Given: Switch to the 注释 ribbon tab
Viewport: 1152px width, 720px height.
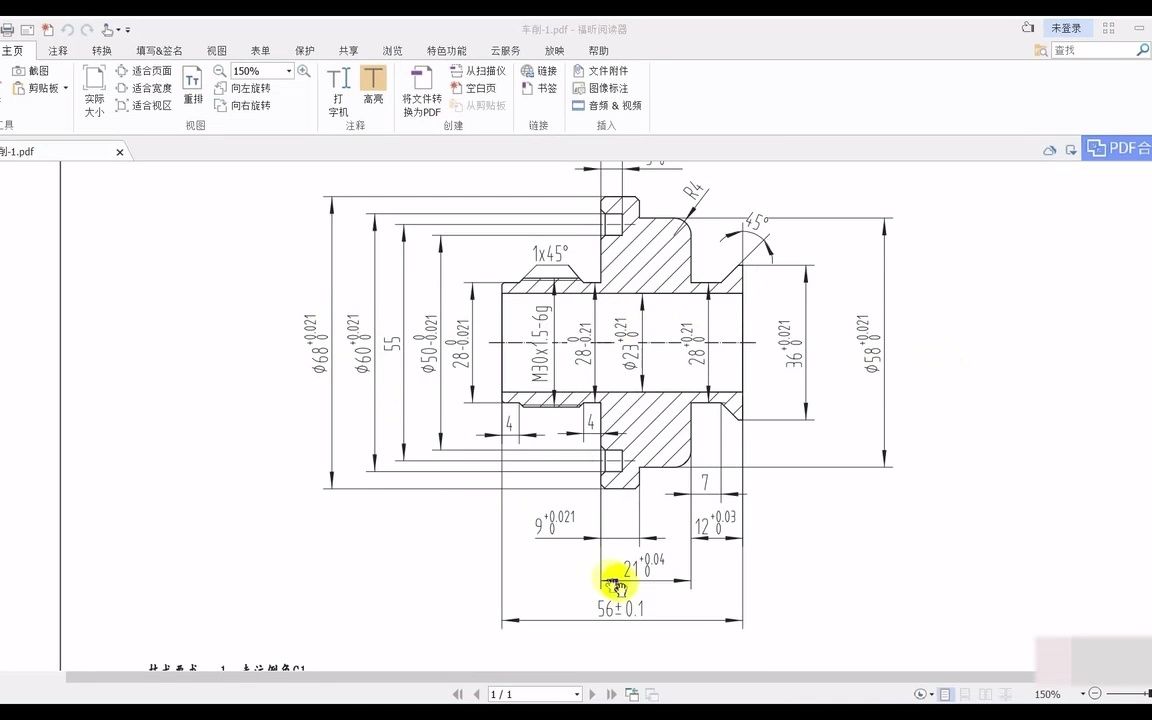Looking at the screenshot, I should tap(57, 49).
